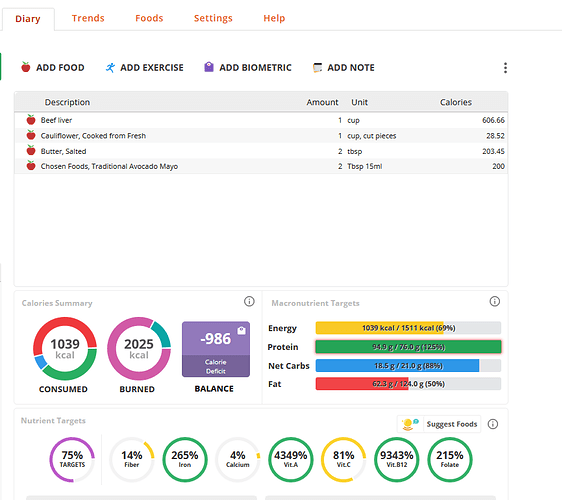Open the Foods tab
Image resolution: width=562 pixels, height=500 pixels.
tap(149, 18)
